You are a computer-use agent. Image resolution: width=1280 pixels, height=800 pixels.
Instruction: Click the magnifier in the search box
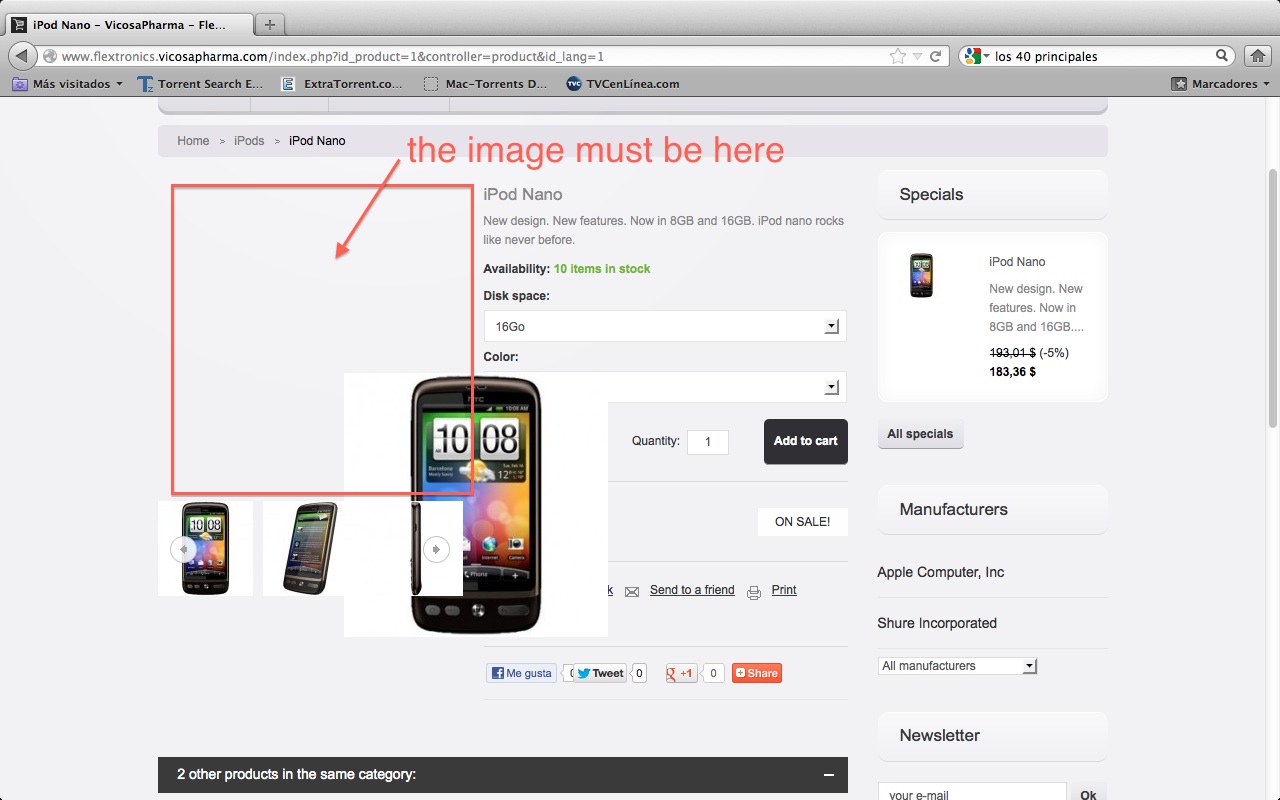click(1222, 56)
